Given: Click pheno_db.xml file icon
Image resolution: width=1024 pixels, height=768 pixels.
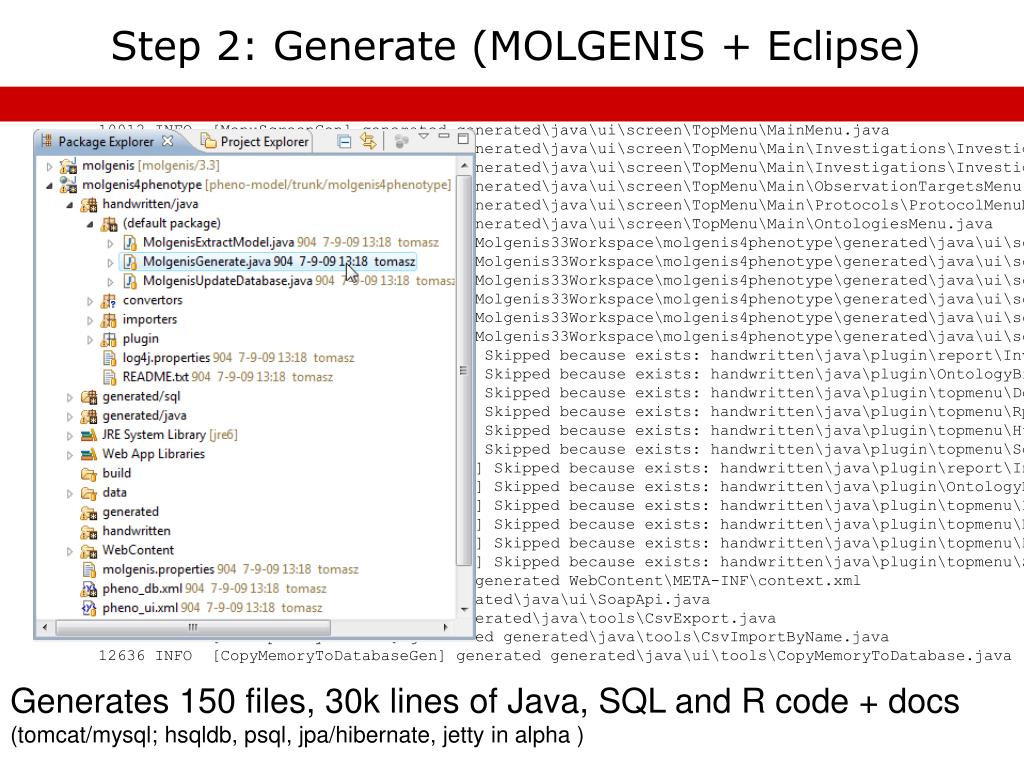Looking at the screenshot, I should click(89, 589).
